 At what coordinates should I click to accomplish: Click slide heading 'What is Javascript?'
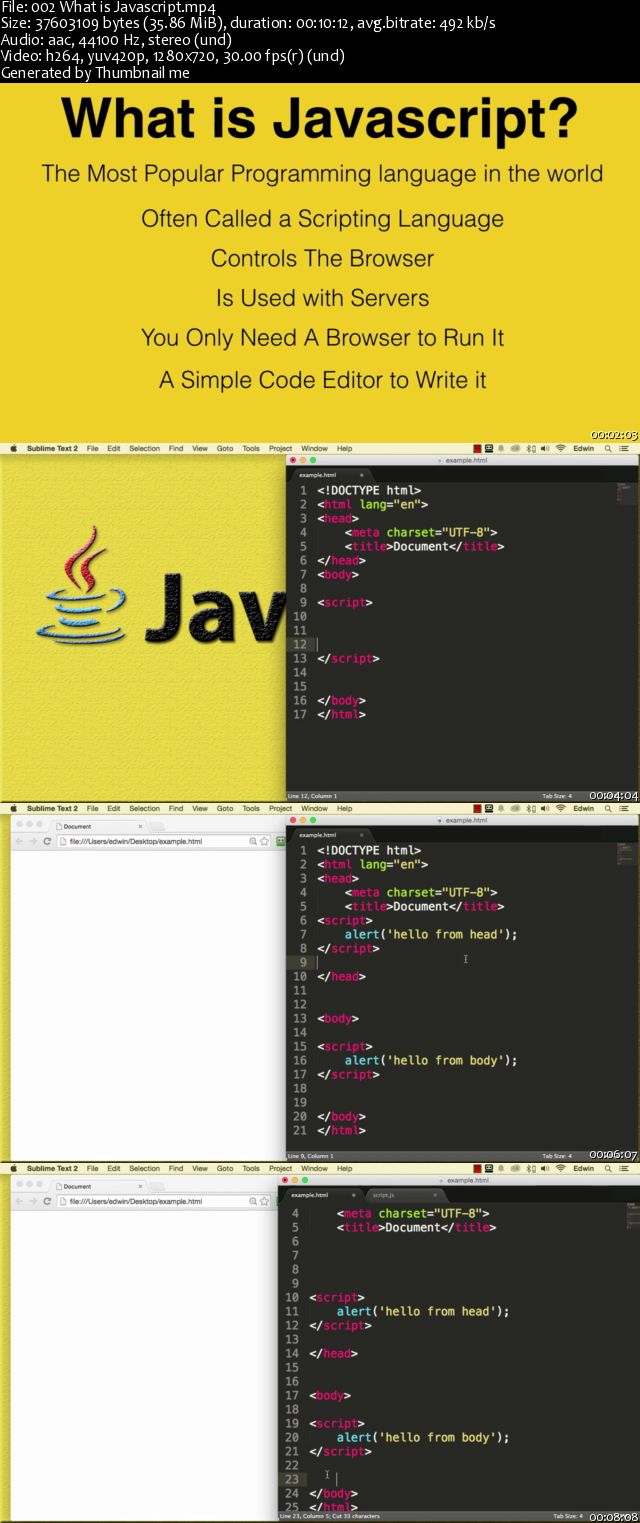pos(320,121)
